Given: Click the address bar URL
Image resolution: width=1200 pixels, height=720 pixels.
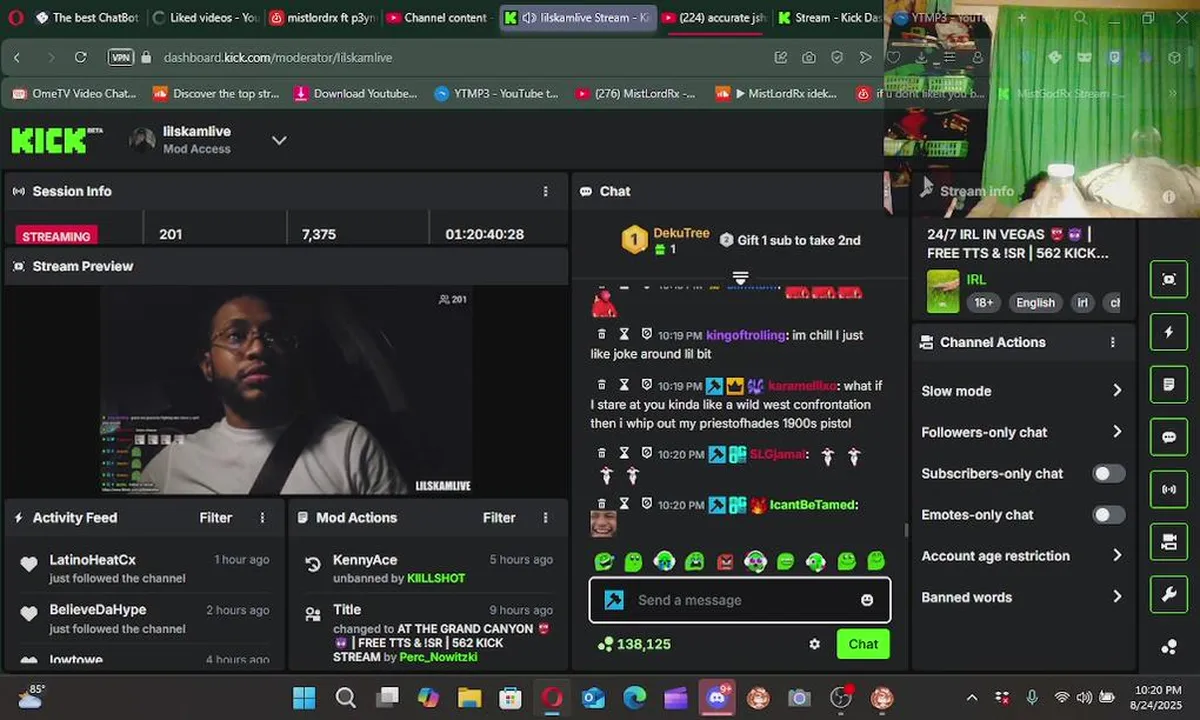Looking at the screenshot, I should coord(278,58).
